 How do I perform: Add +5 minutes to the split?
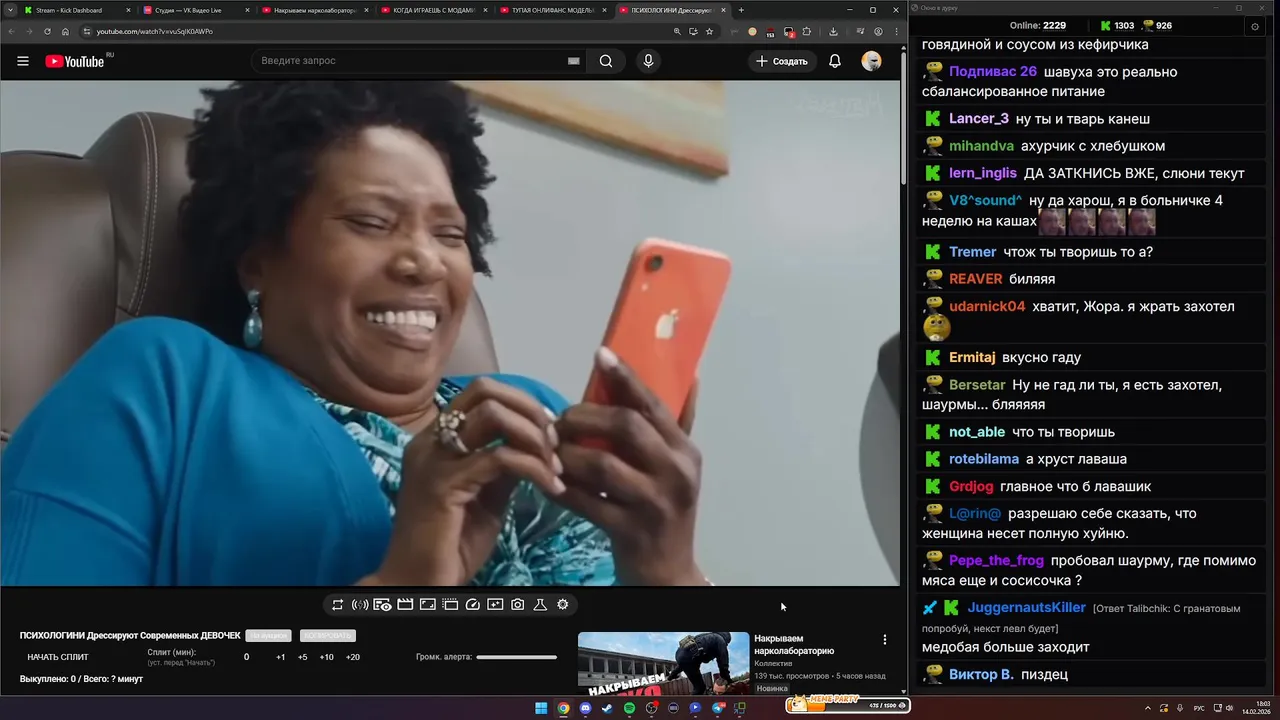click(x=303, y=657)
